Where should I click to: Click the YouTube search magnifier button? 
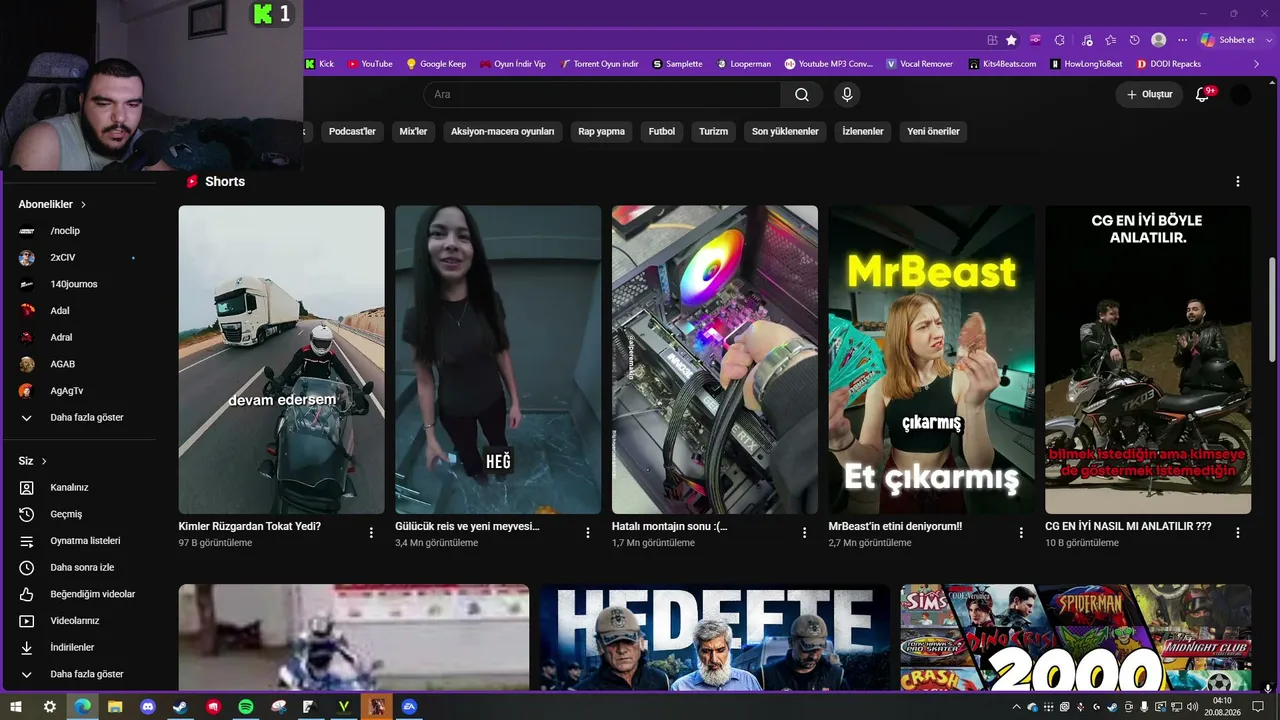(x=802, y=95)
